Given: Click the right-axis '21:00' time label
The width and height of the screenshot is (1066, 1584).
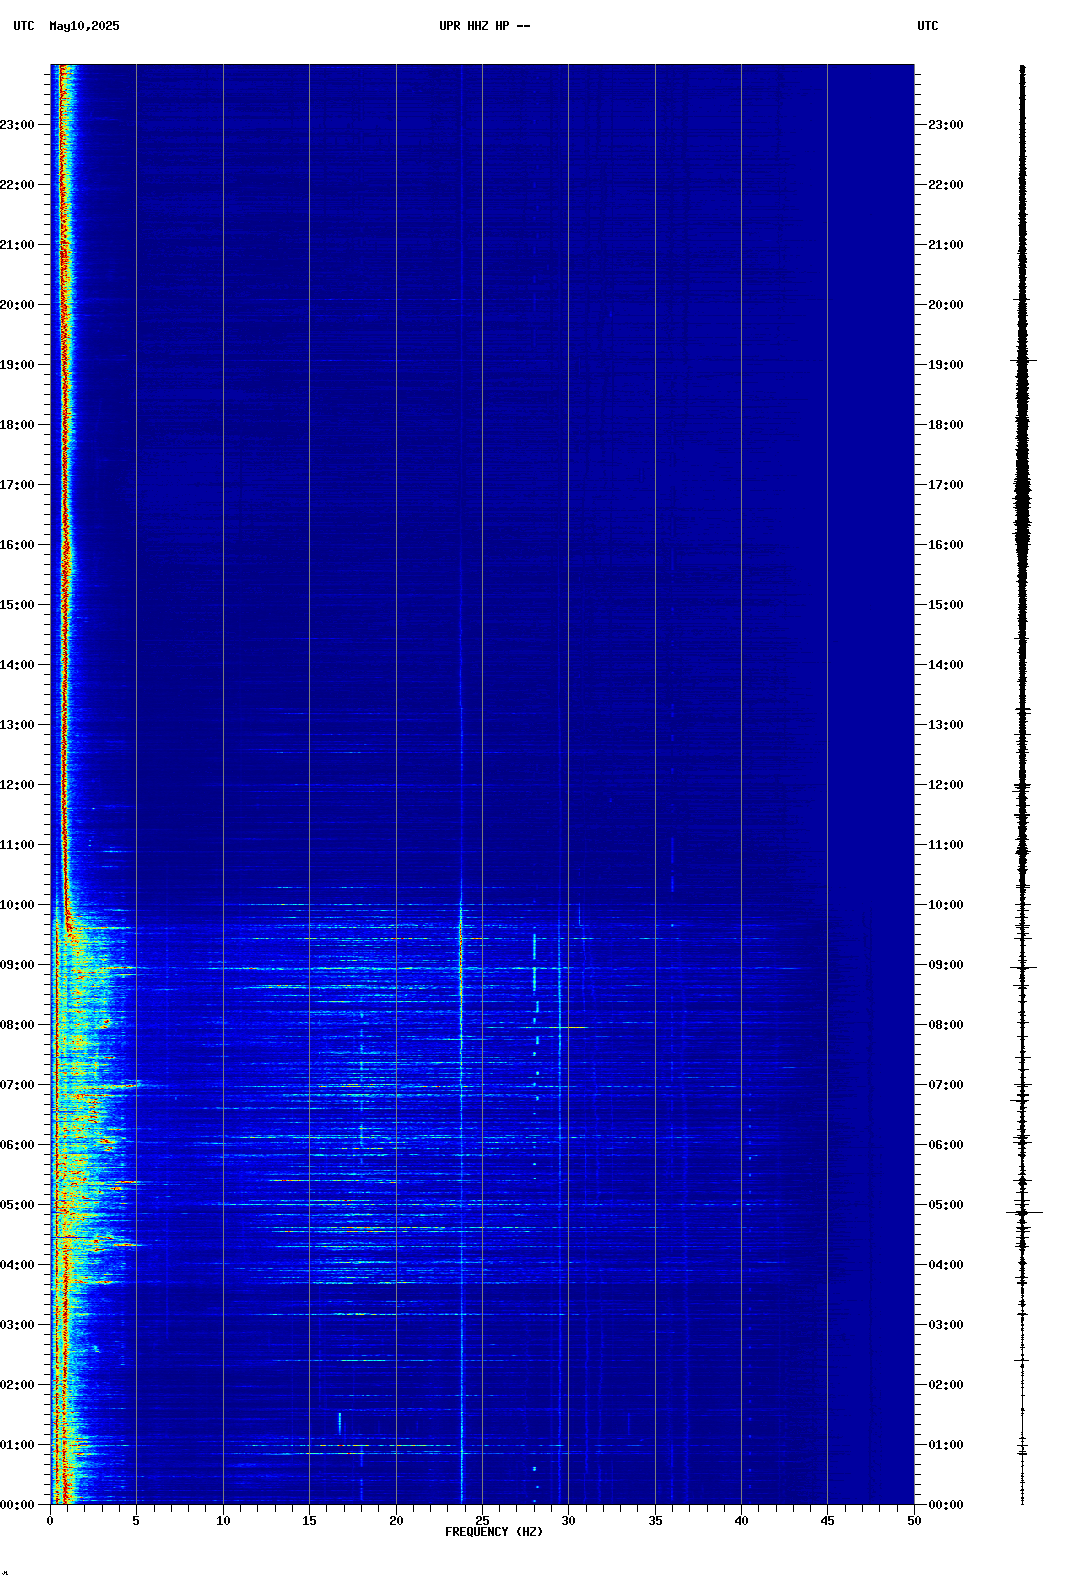Looking at the screenshot, I should coord(946,245).
